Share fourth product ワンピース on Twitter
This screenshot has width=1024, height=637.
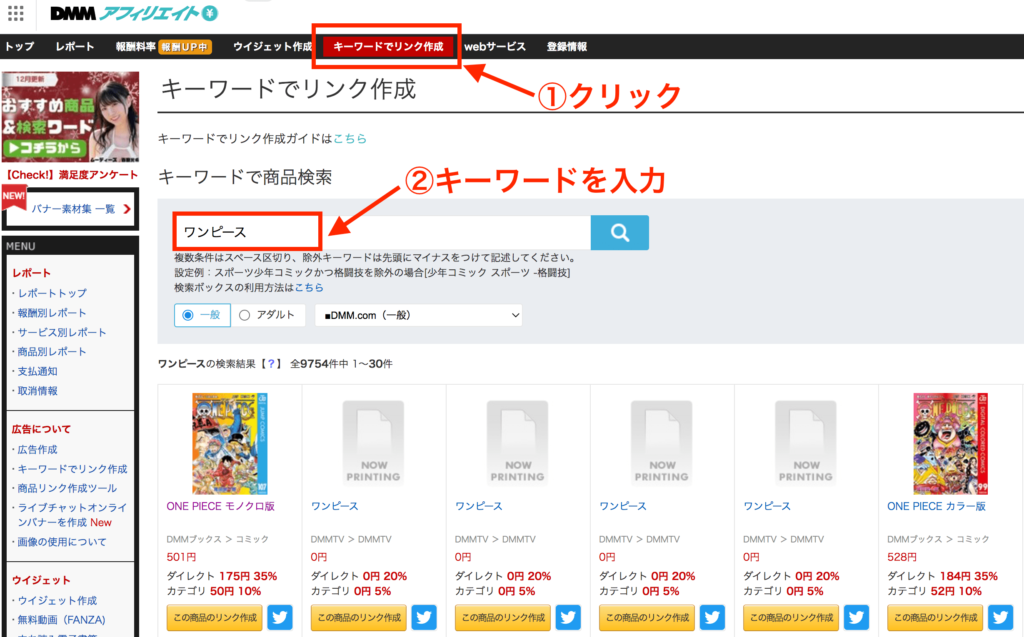pyautogui.click(x=712, y=617)
